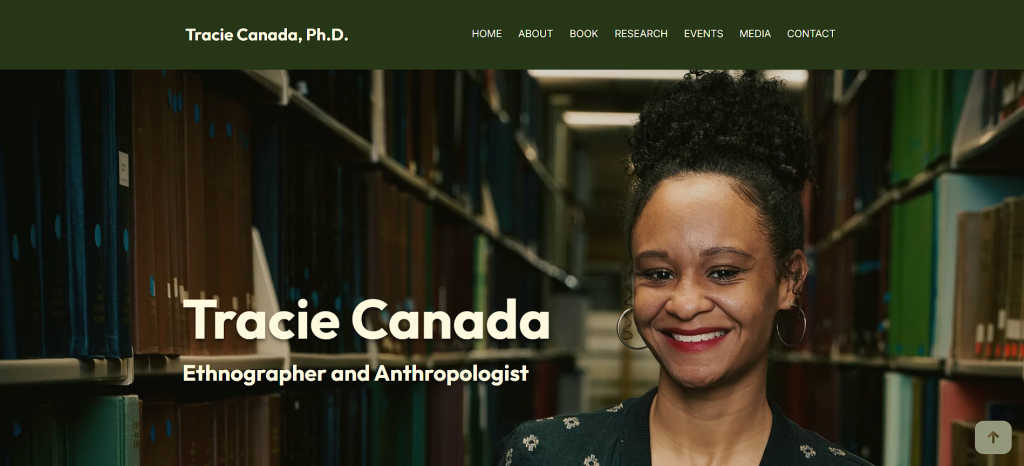Open the HOME navigation item
The width and height of the screenshot is (1024, 466).
[487, 33]
